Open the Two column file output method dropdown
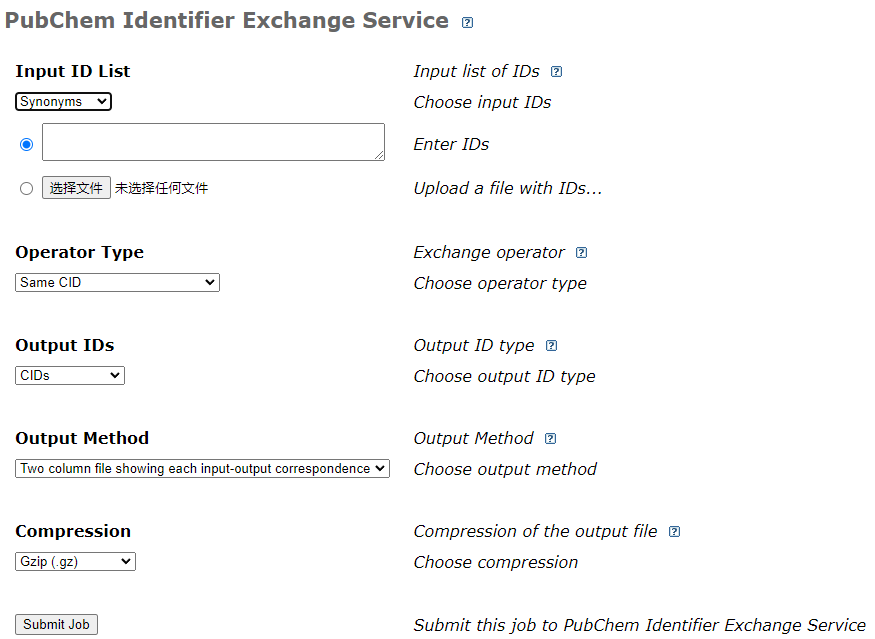 point(202,468)
